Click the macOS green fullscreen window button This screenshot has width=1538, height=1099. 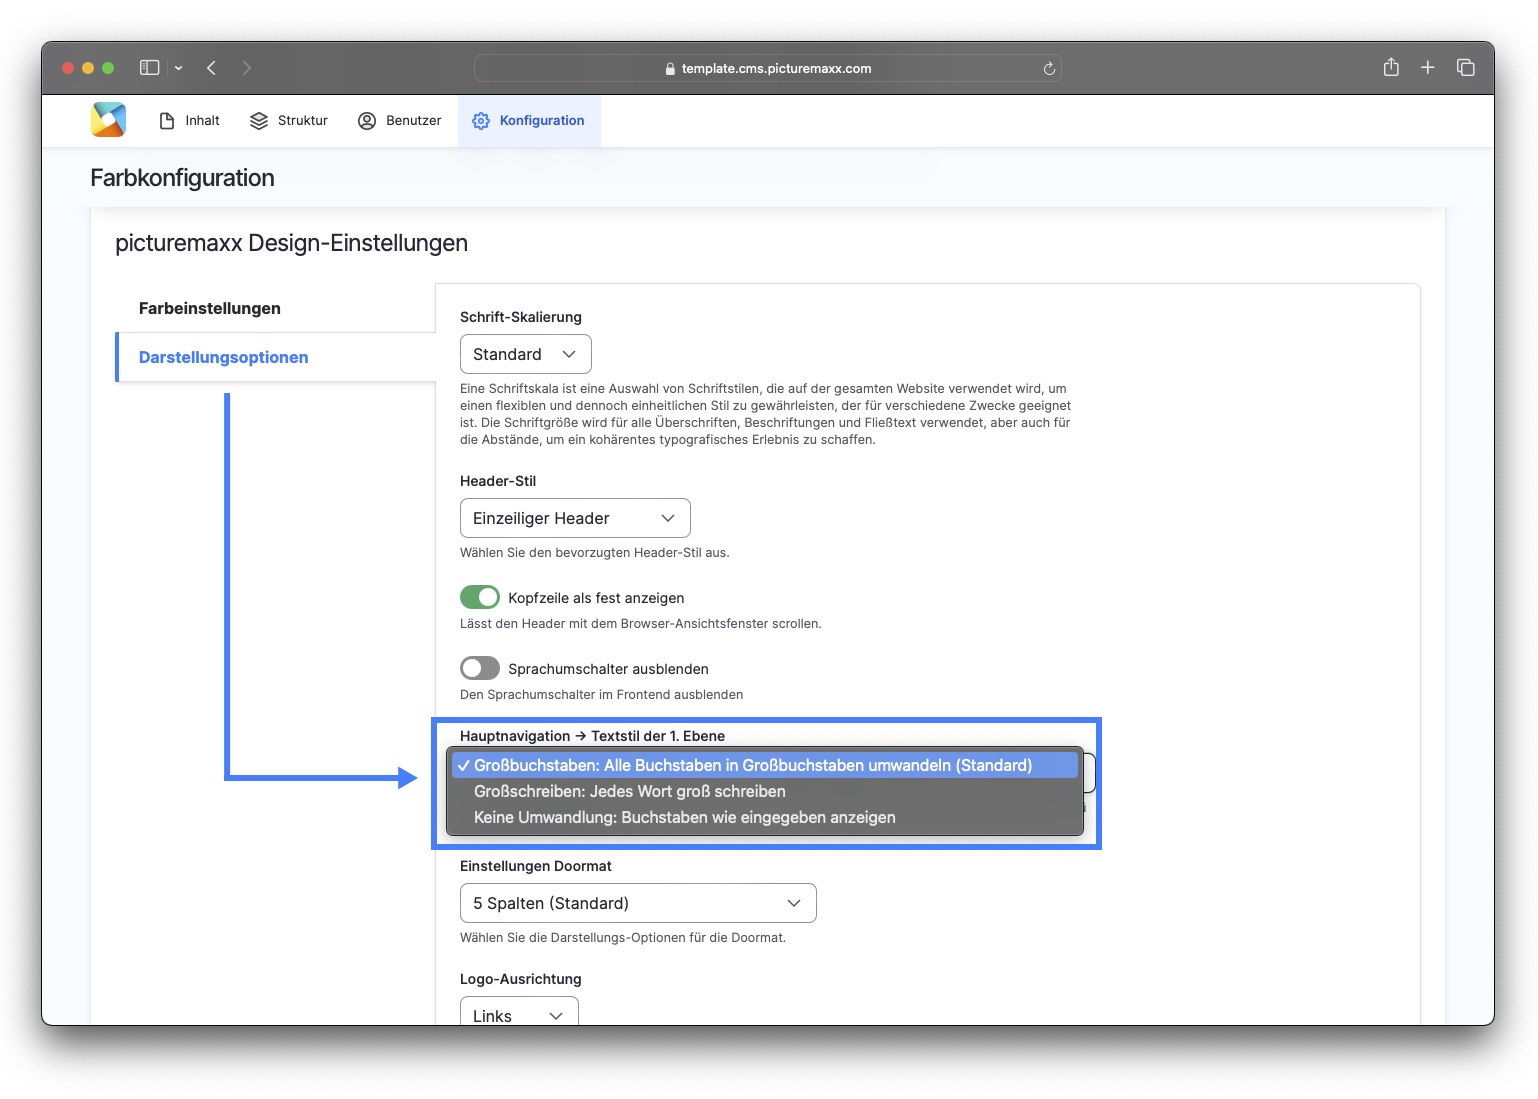click(x=108, y=68)
